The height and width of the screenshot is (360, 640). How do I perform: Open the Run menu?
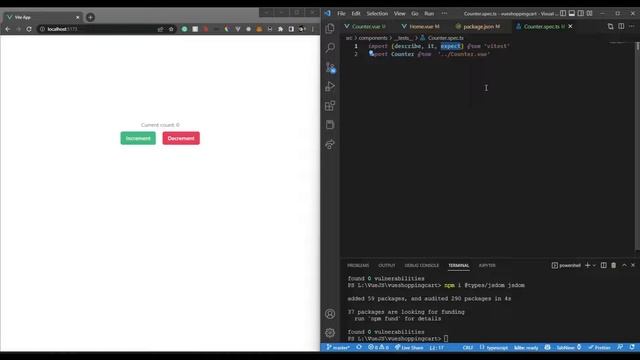pos(429,13)
